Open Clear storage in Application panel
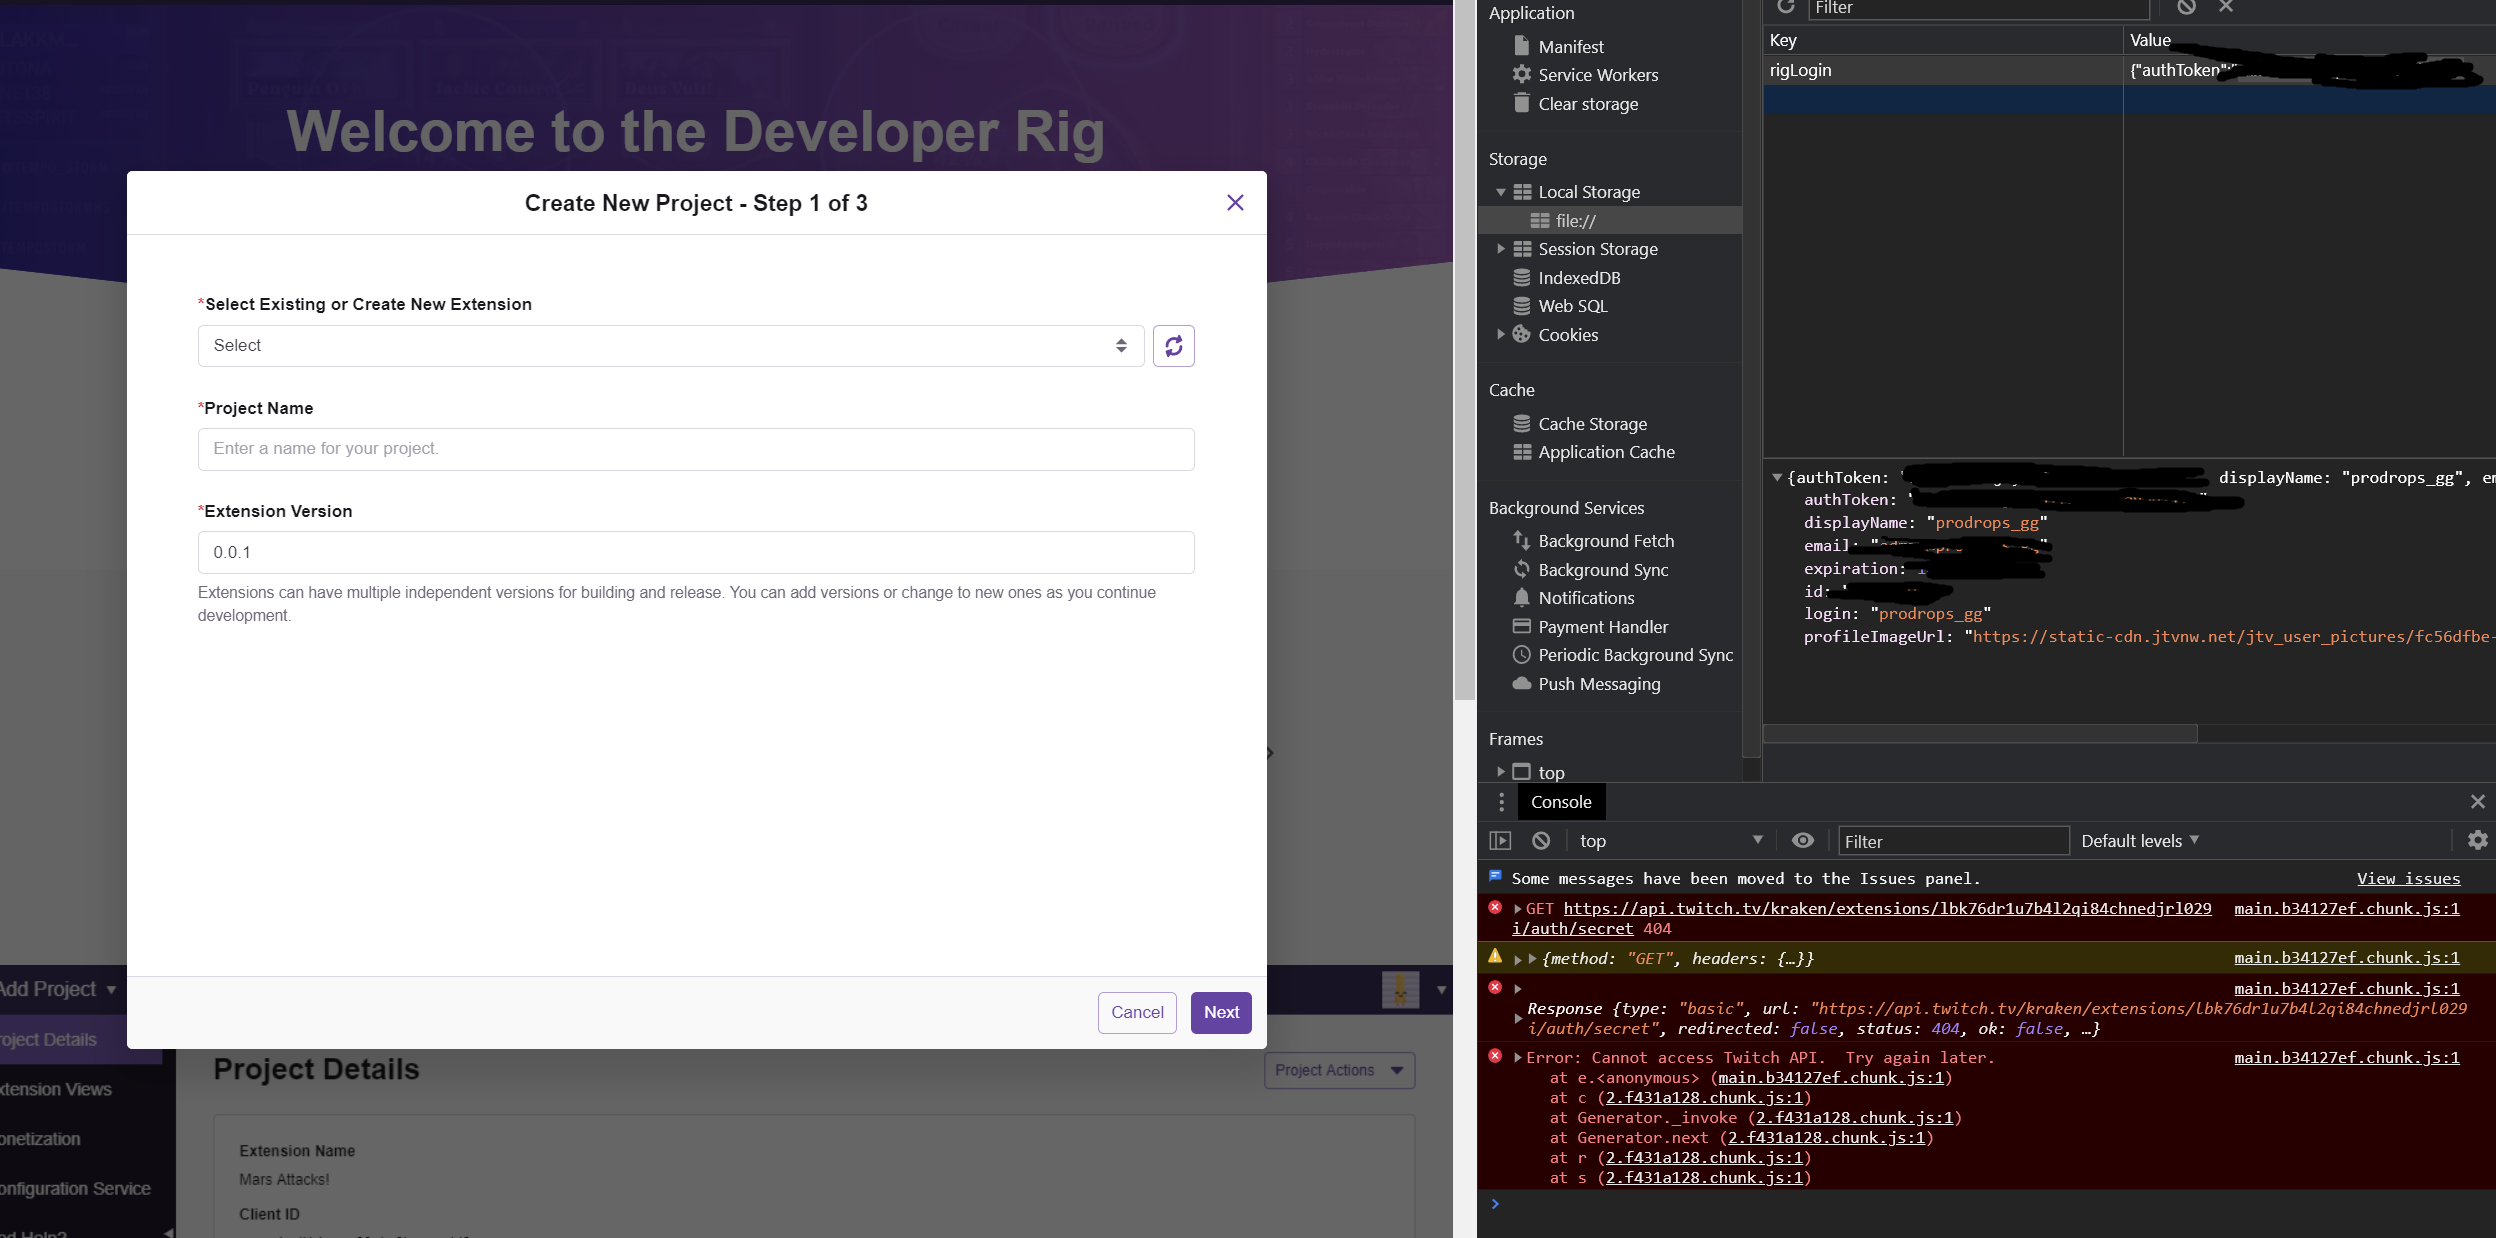2496x1238 pixels. tap(1588, 104)
